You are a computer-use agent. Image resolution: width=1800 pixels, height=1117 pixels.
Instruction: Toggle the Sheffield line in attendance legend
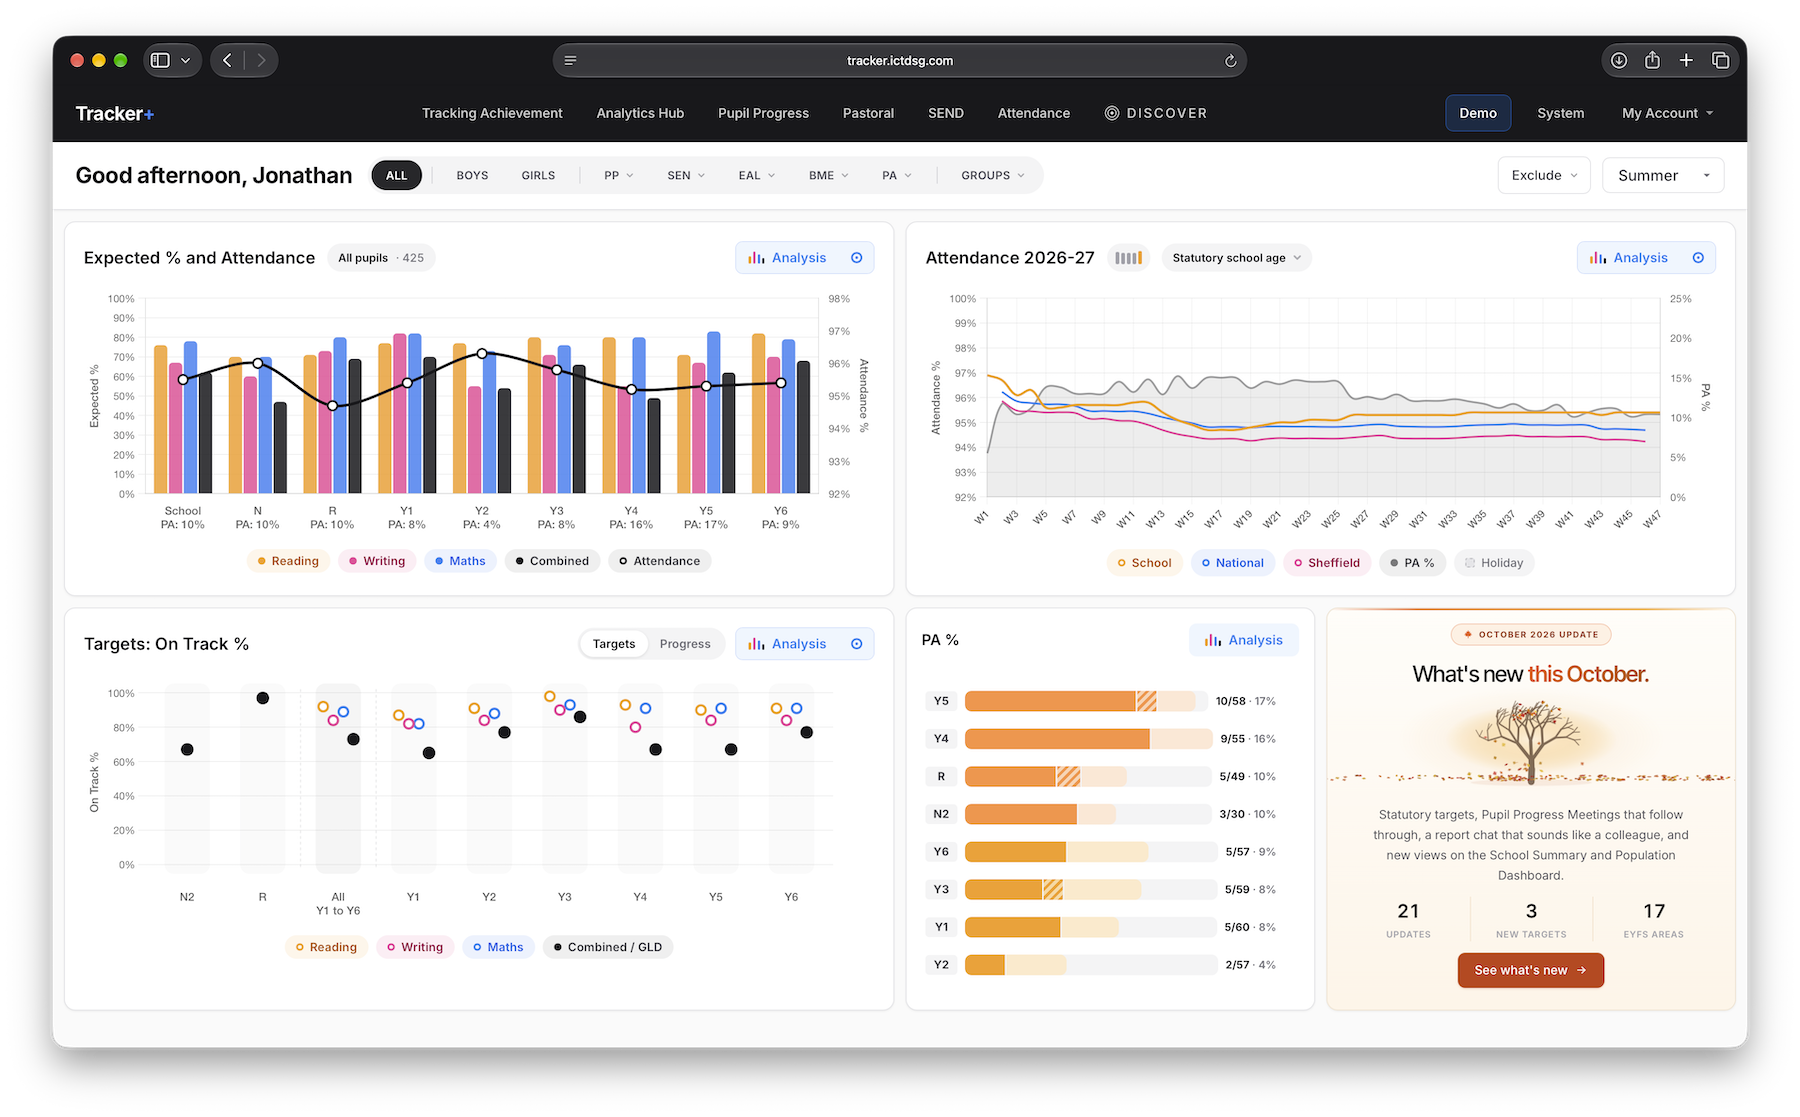point(1327,563)
